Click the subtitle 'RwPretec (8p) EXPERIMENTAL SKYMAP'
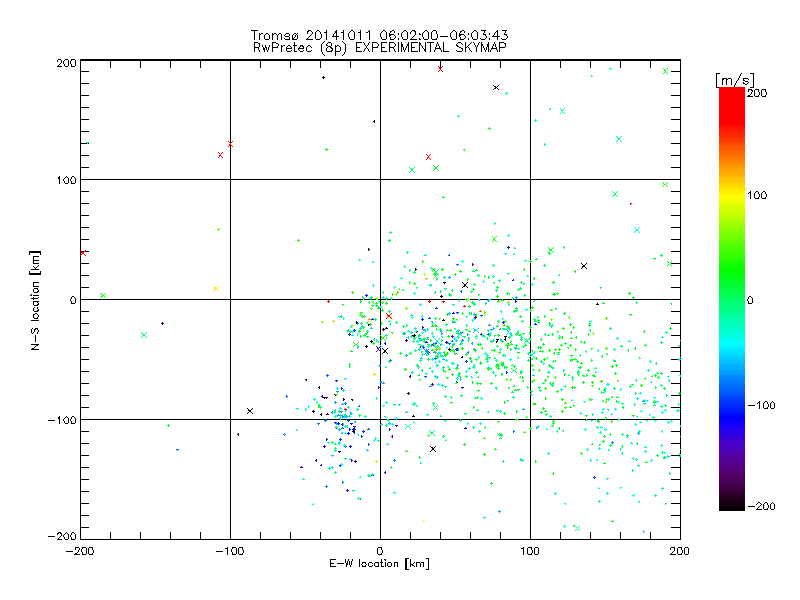This screenshot has height=600, width=800. 380,48
